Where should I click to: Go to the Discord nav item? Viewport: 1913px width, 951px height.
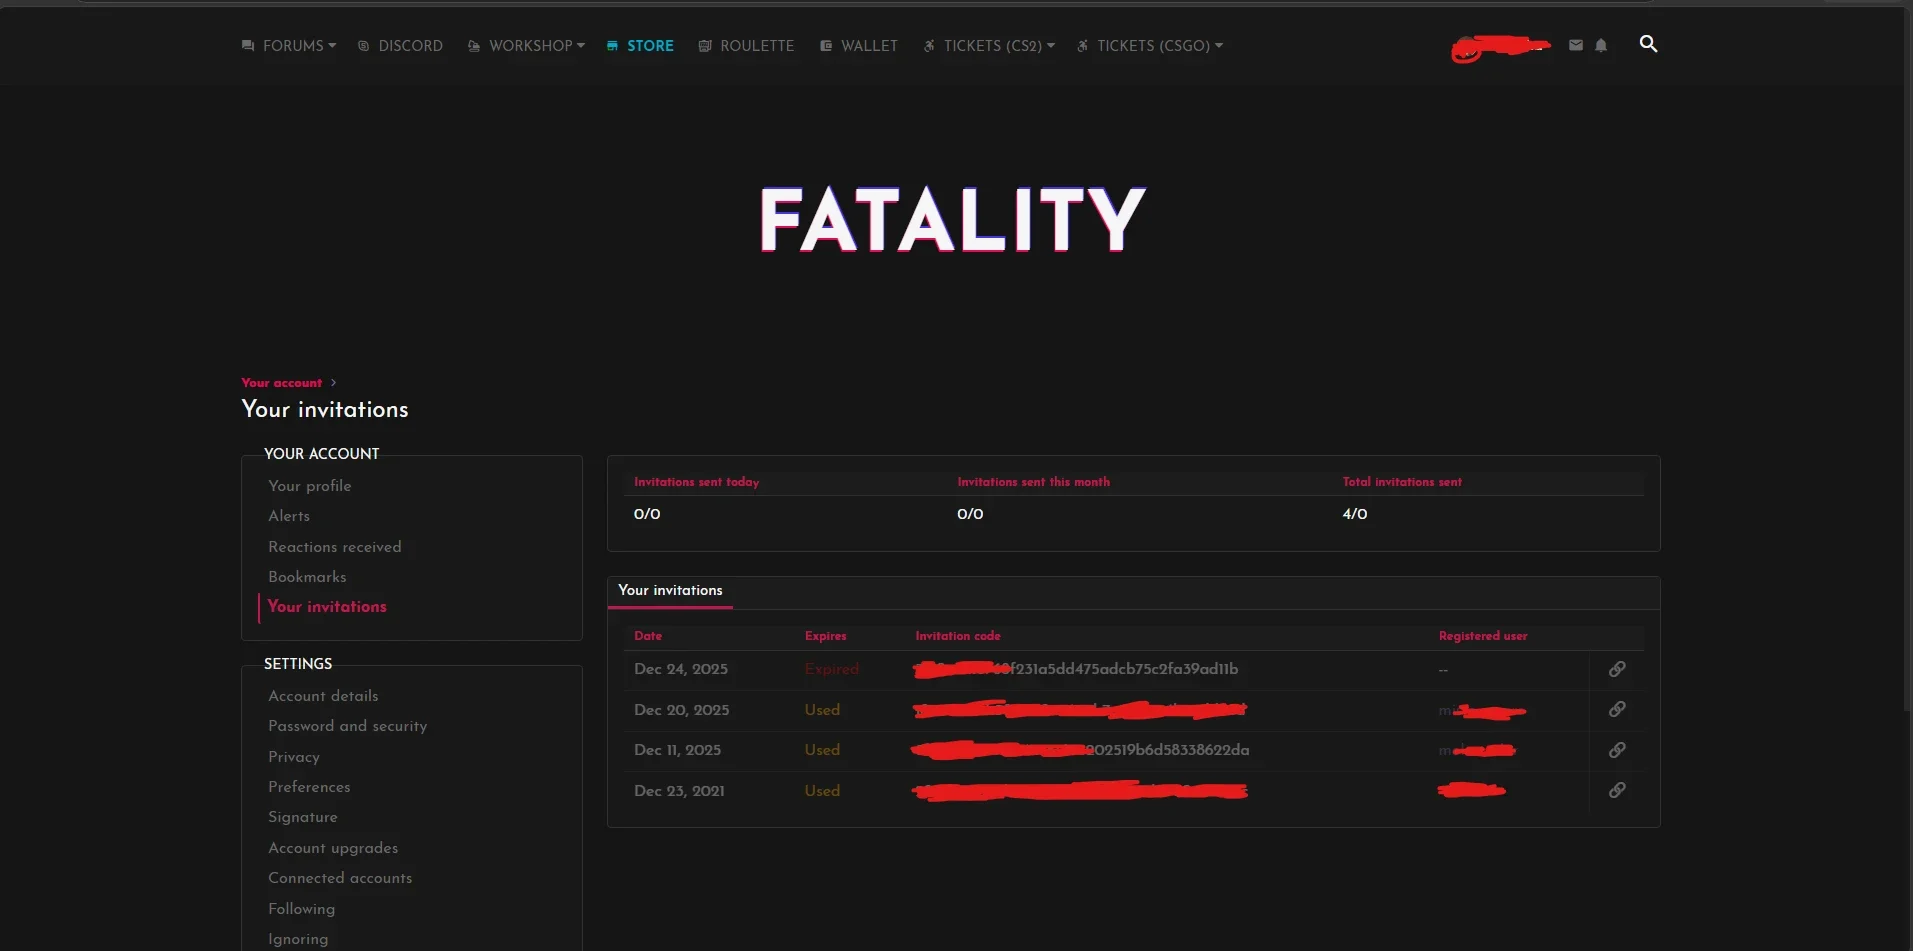click(400, 46)
